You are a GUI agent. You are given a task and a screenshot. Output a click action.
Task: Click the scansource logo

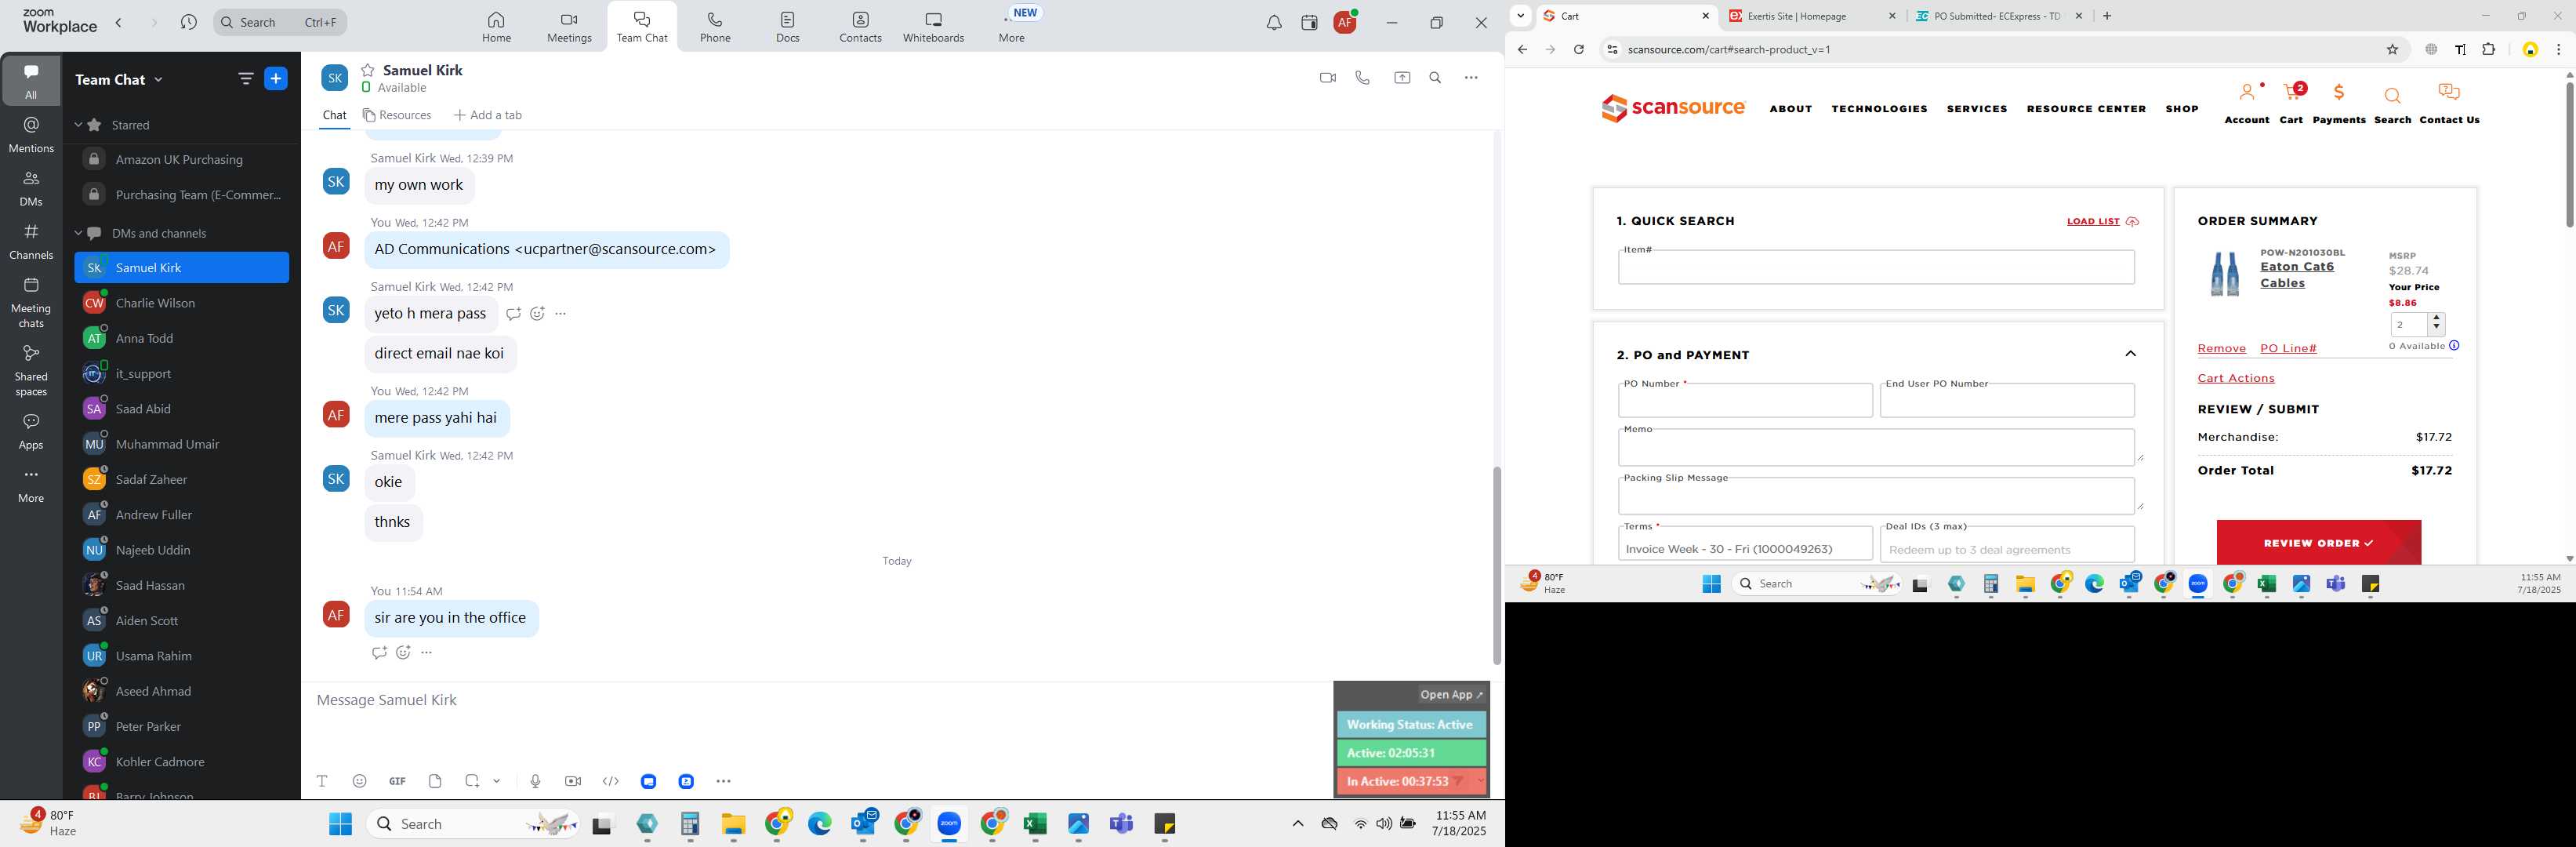pyautogui.click(x=1673, y=108)
